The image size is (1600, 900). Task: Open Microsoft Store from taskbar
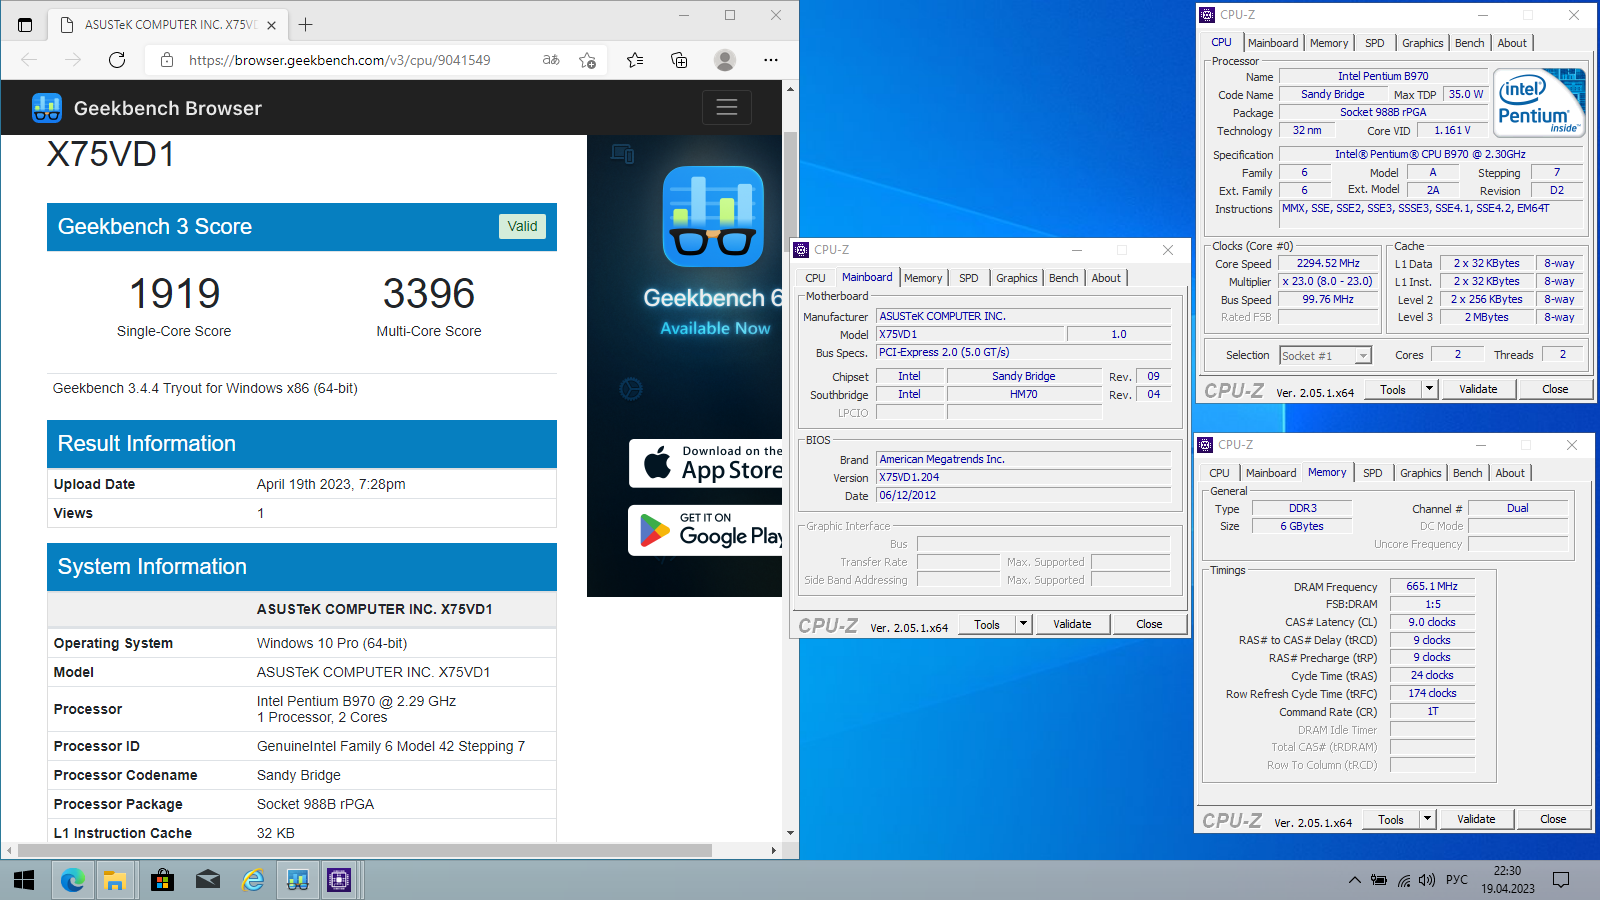tap(162, 880)
